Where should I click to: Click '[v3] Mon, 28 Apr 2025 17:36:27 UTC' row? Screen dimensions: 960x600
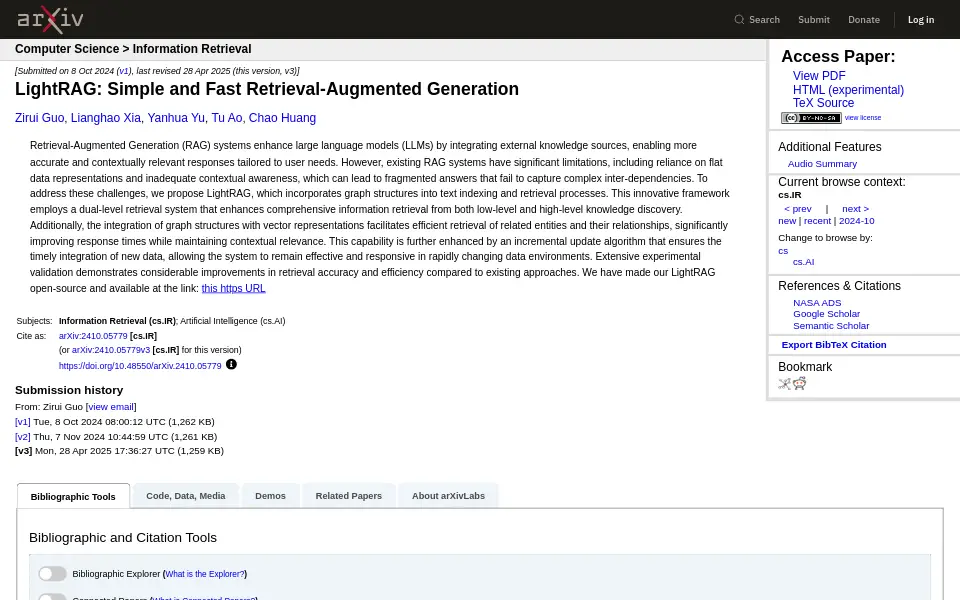pos(119,451)
